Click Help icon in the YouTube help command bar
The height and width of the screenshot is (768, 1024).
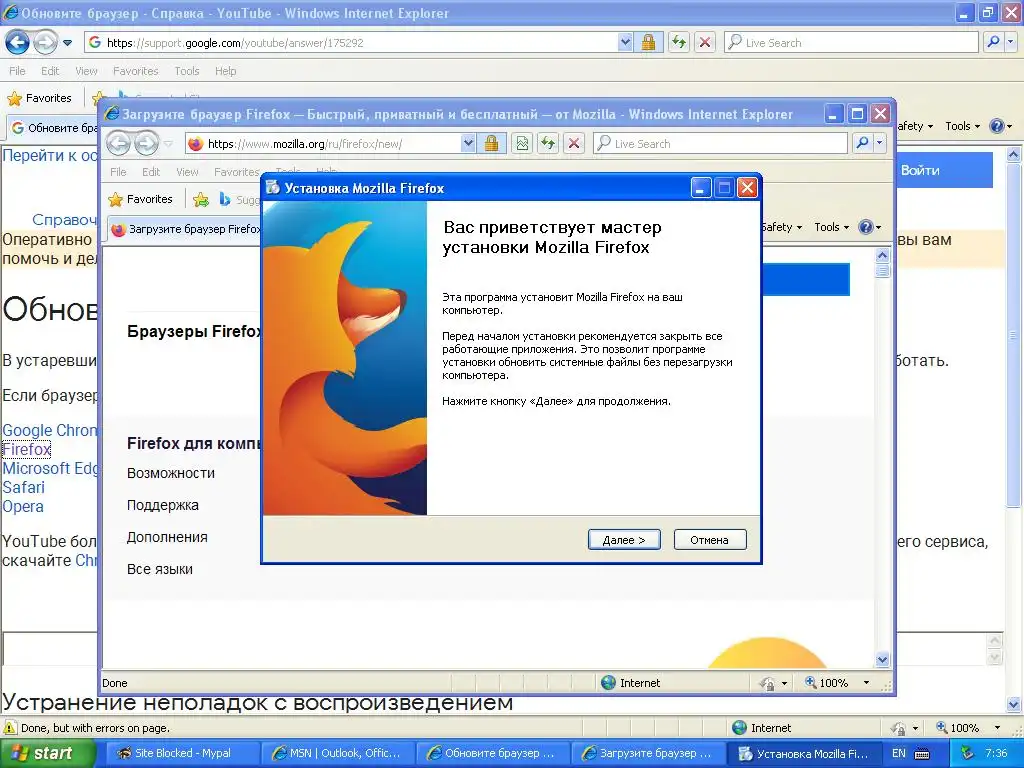coord(997,126)
